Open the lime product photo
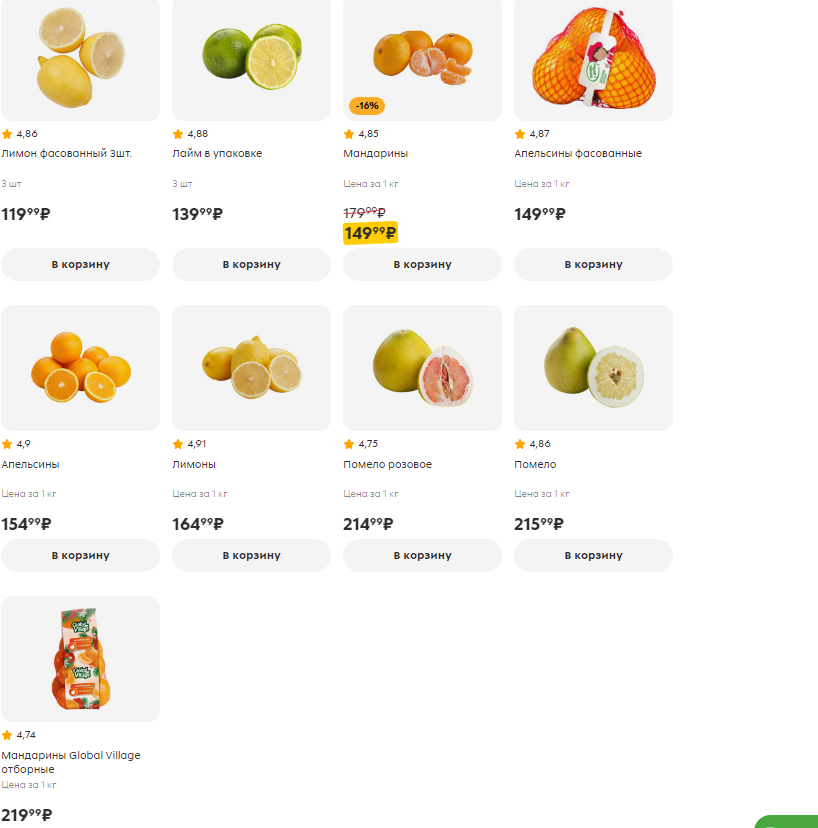The width and height of the screenshot is (818, 828). (x=251, y=60)
